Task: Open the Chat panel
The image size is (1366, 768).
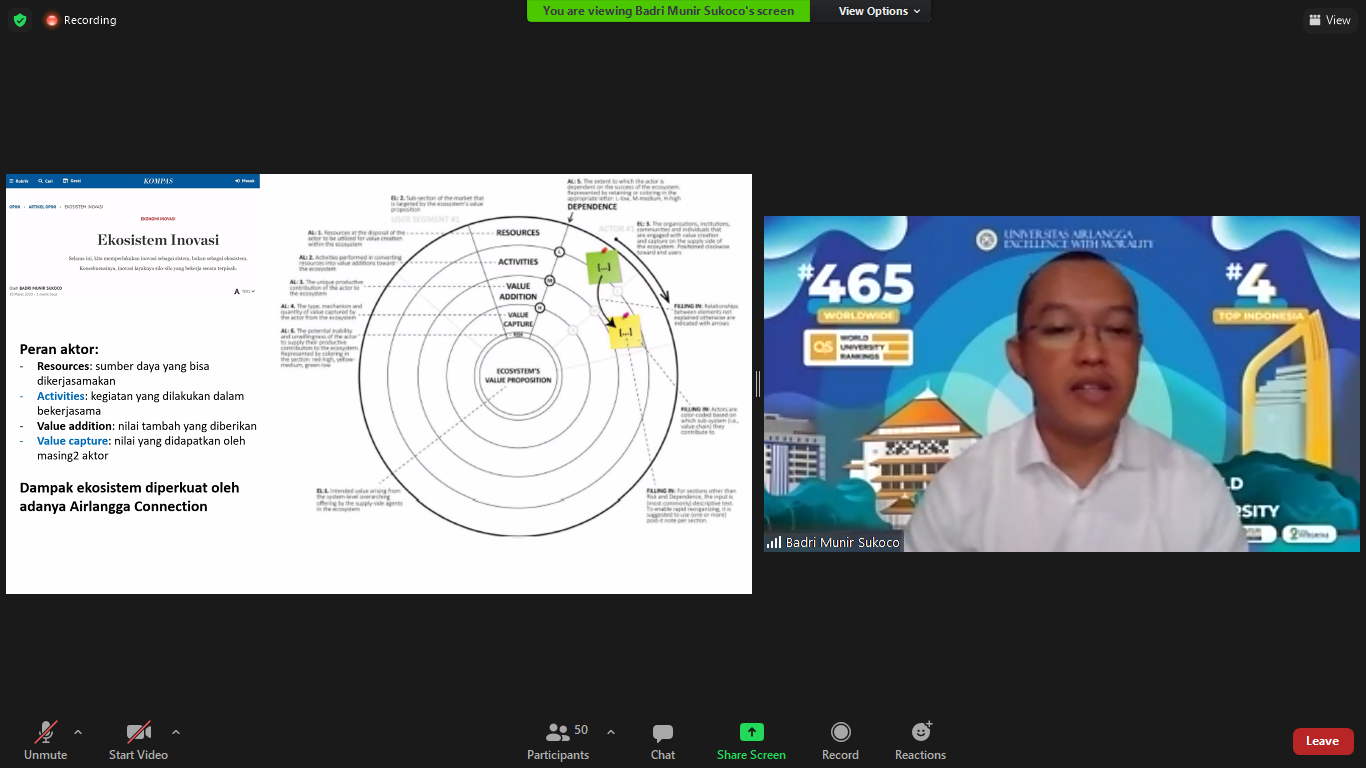Action: [x=662, y=741]
